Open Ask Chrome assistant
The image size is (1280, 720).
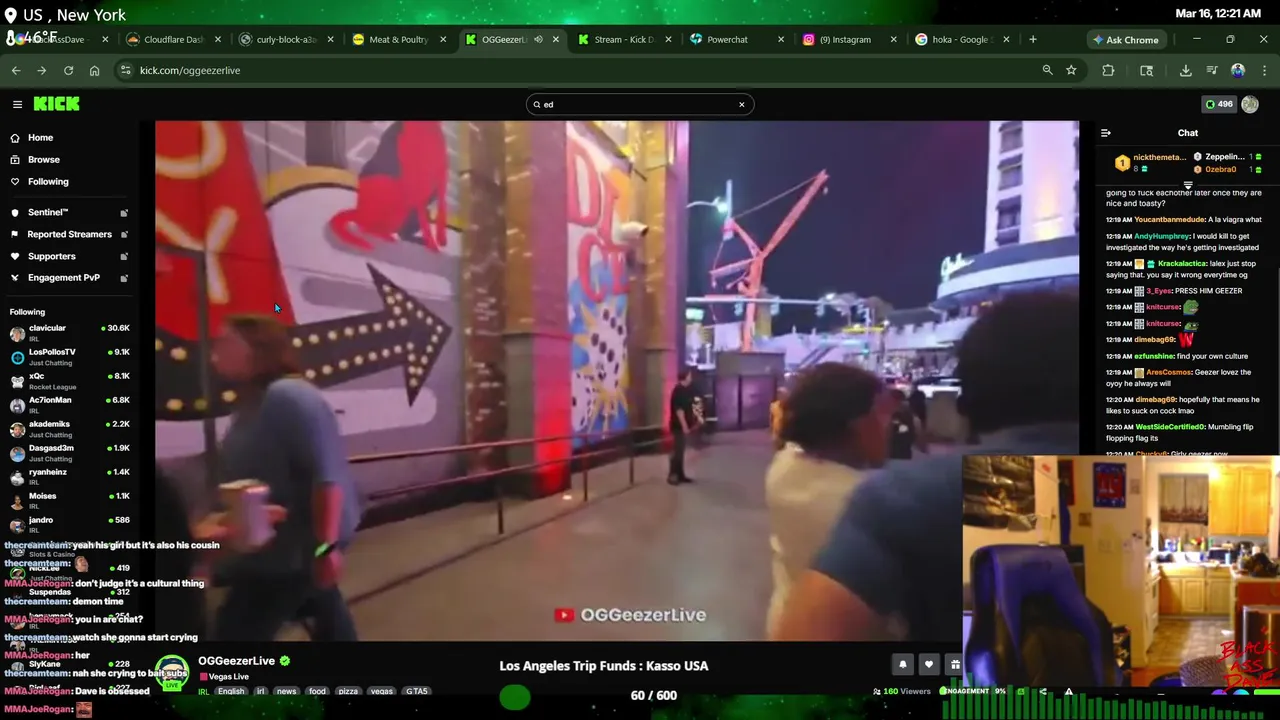1125,39
